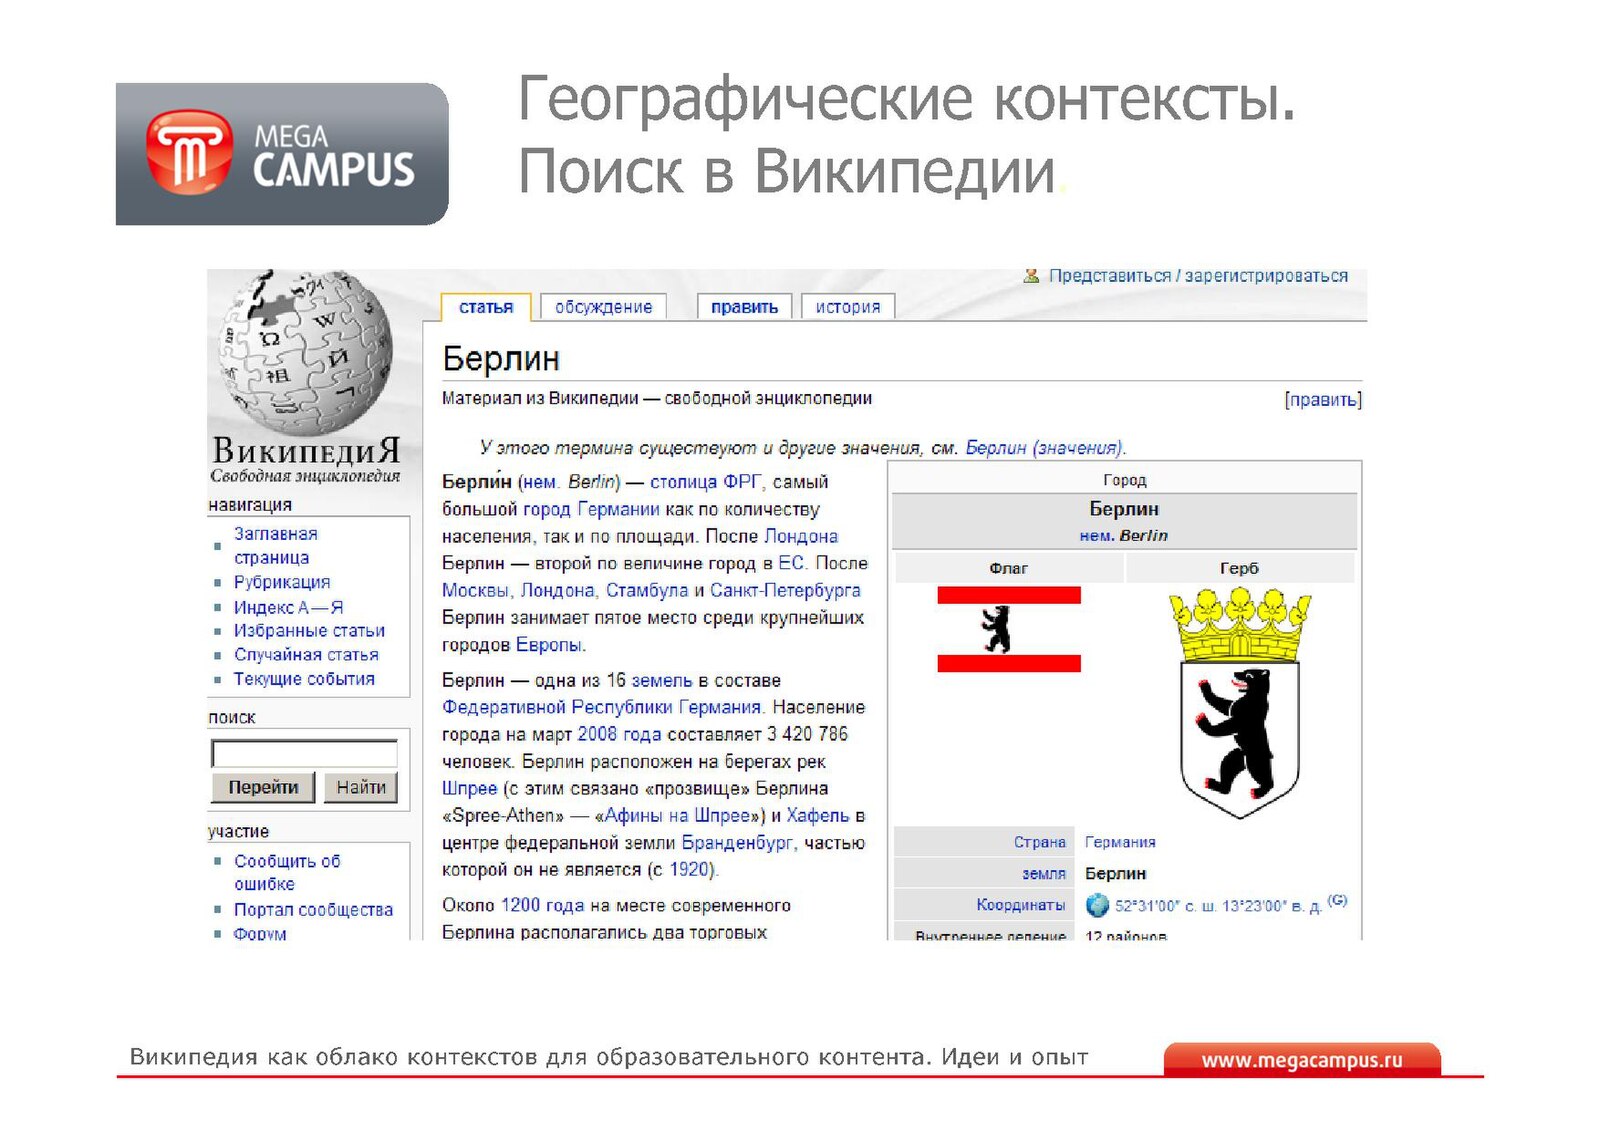Click the земля label in infobox

coord(1044,873)
